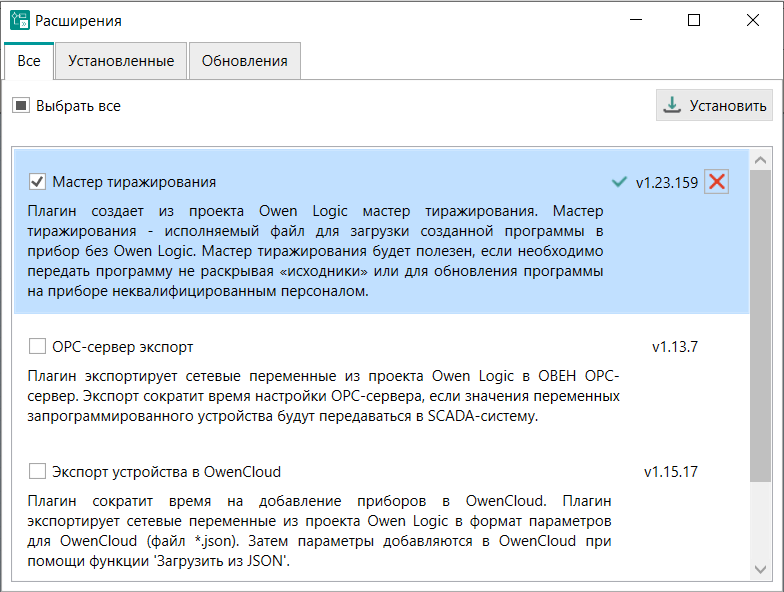Select the Экспорт устройства в OwenCloud title

pos(167,471)
